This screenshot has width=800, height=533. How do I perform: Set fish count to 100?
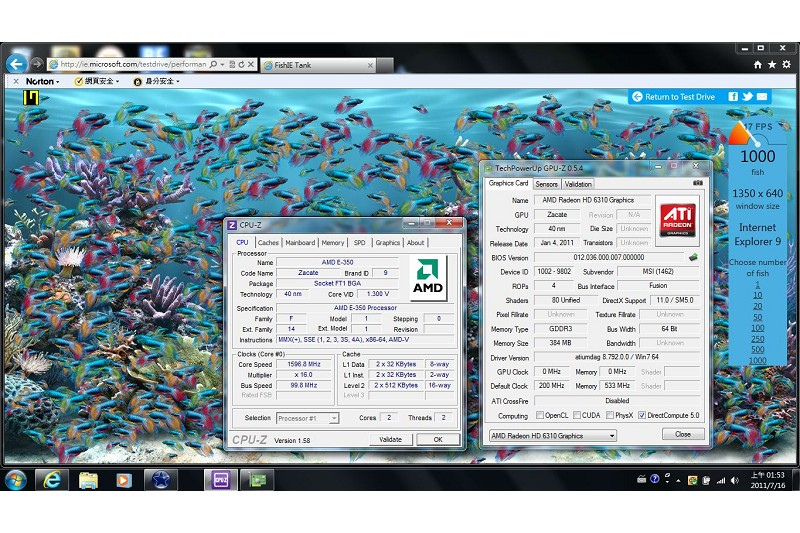point(758,328)
